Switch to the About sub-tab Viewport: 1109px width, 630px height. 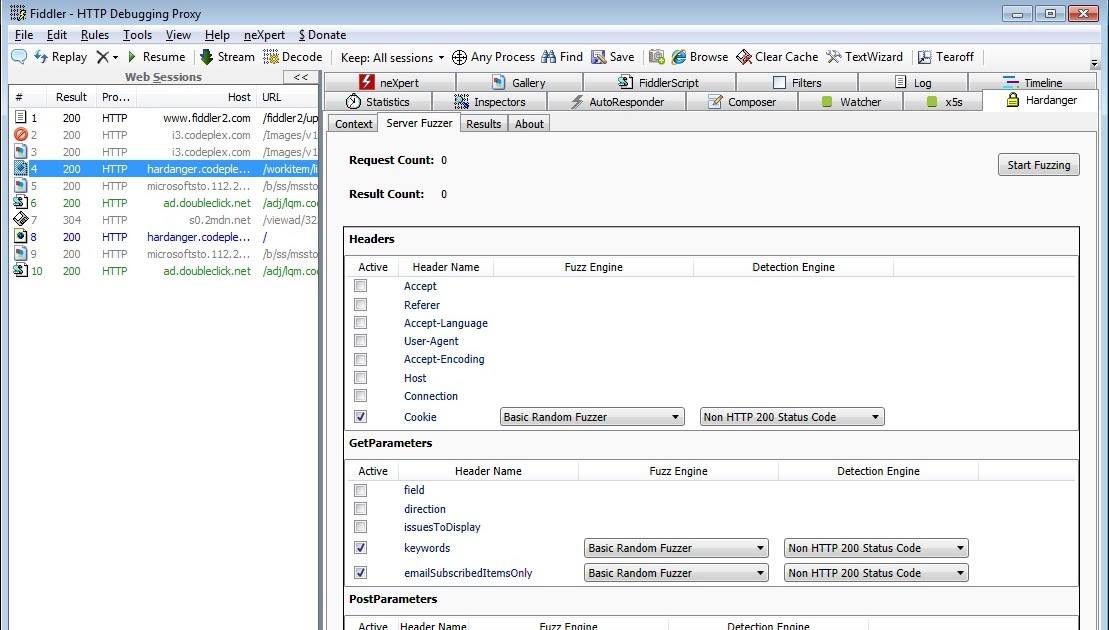pyautogui.click(x=529, y=124)
